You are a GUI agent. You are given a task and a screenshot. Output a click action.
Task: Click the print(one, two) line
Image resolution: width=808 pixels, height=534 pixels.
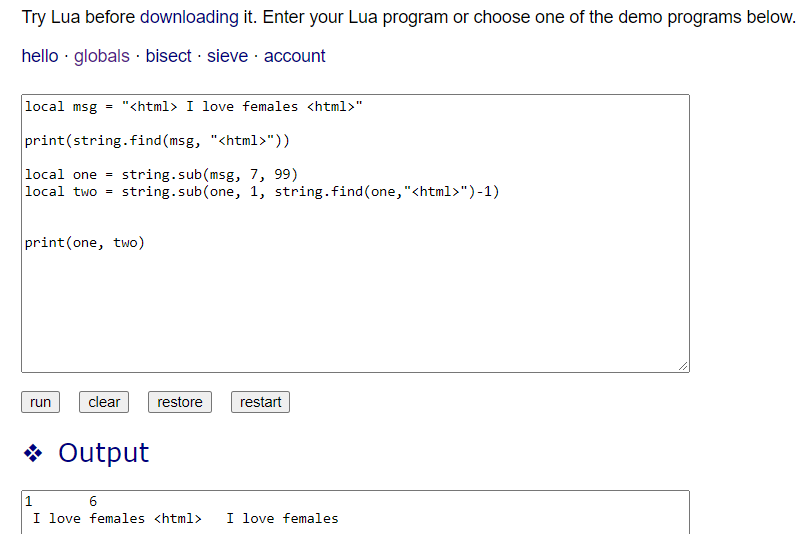(85, 243)
